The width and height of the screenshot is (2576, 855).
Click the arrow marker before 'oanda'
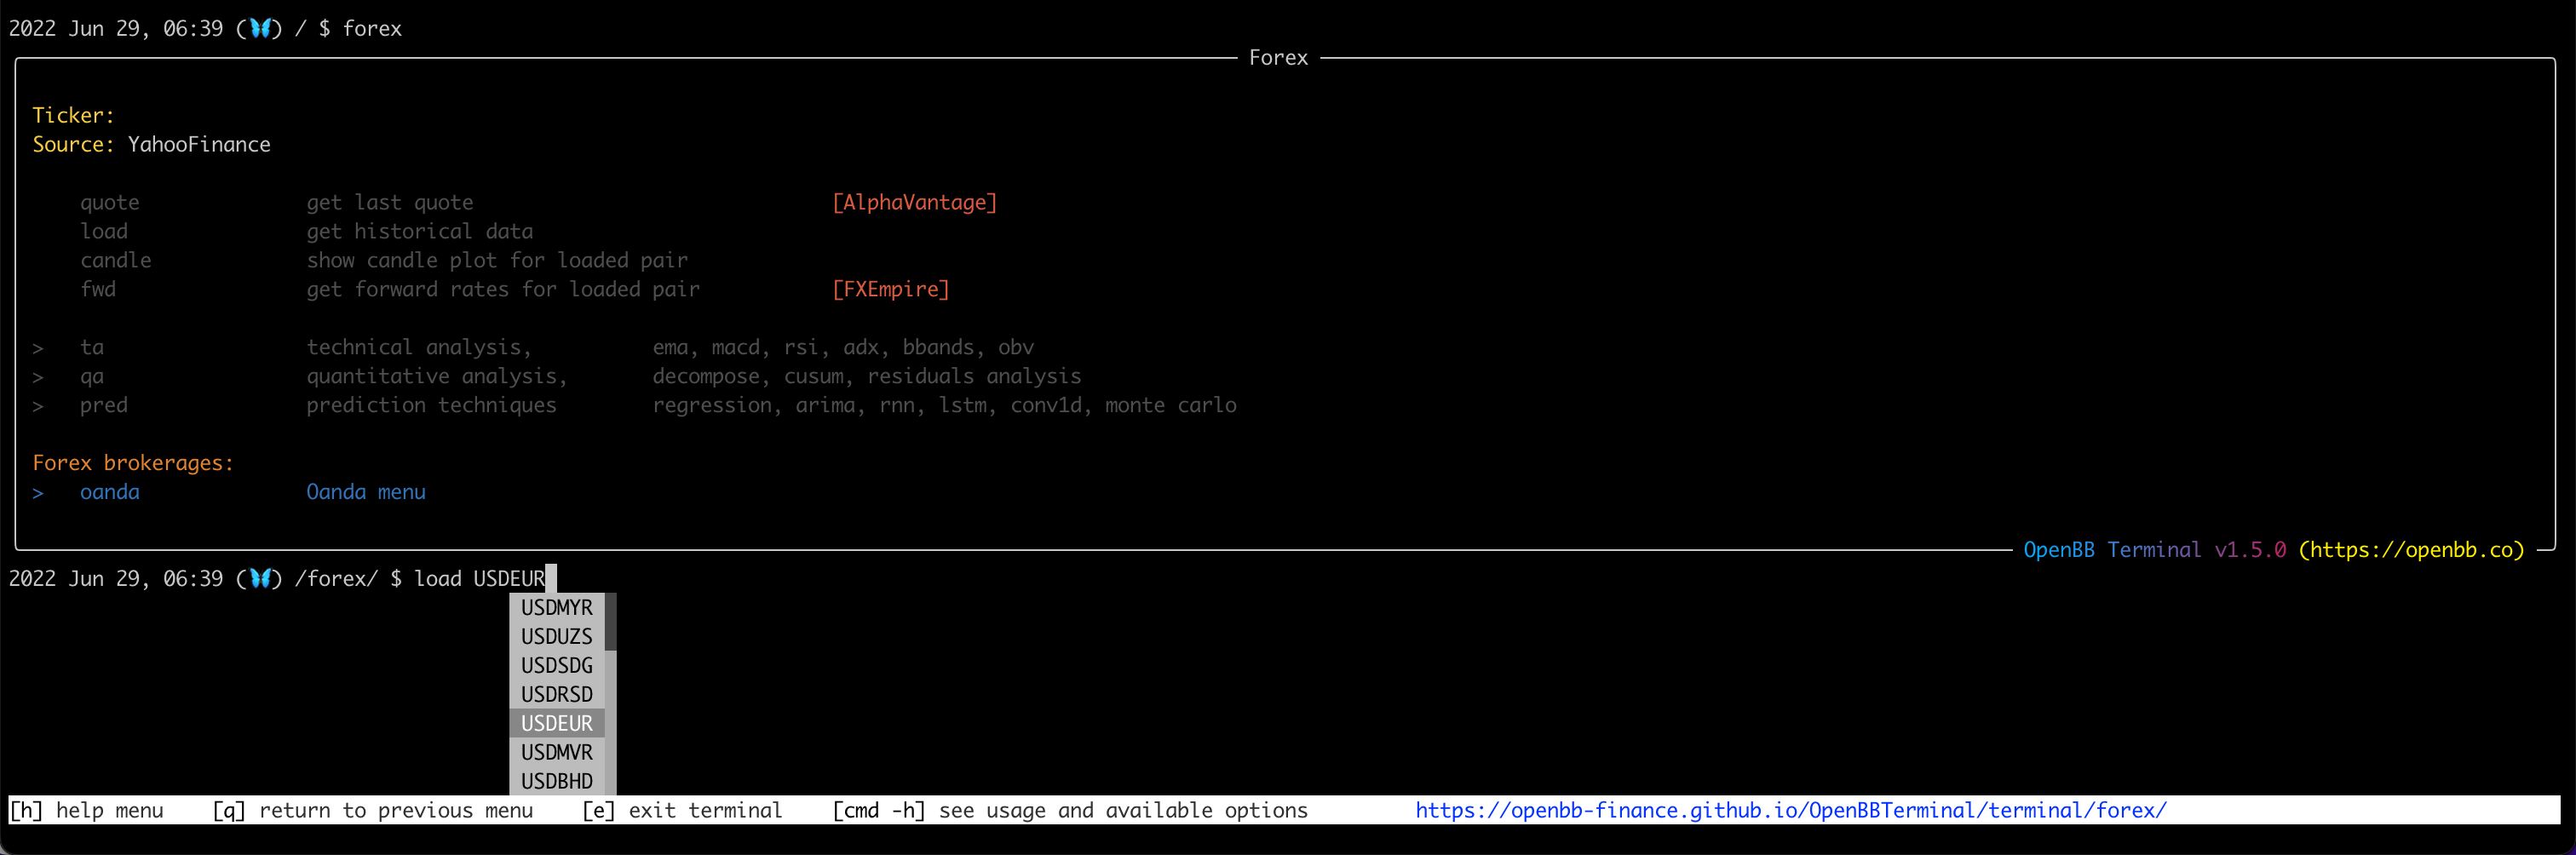click(x=38, y=492)
